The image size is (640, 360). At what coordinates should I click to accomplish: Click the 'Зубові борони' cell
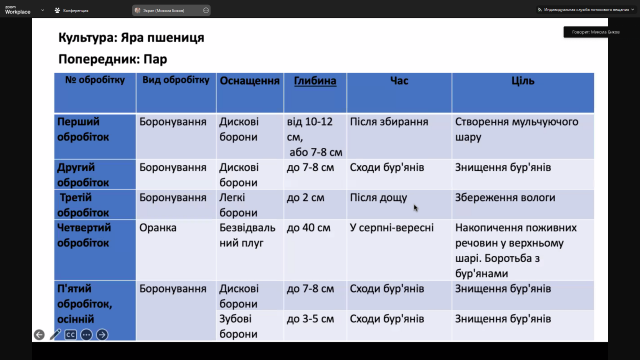click(x=250, y=326)
